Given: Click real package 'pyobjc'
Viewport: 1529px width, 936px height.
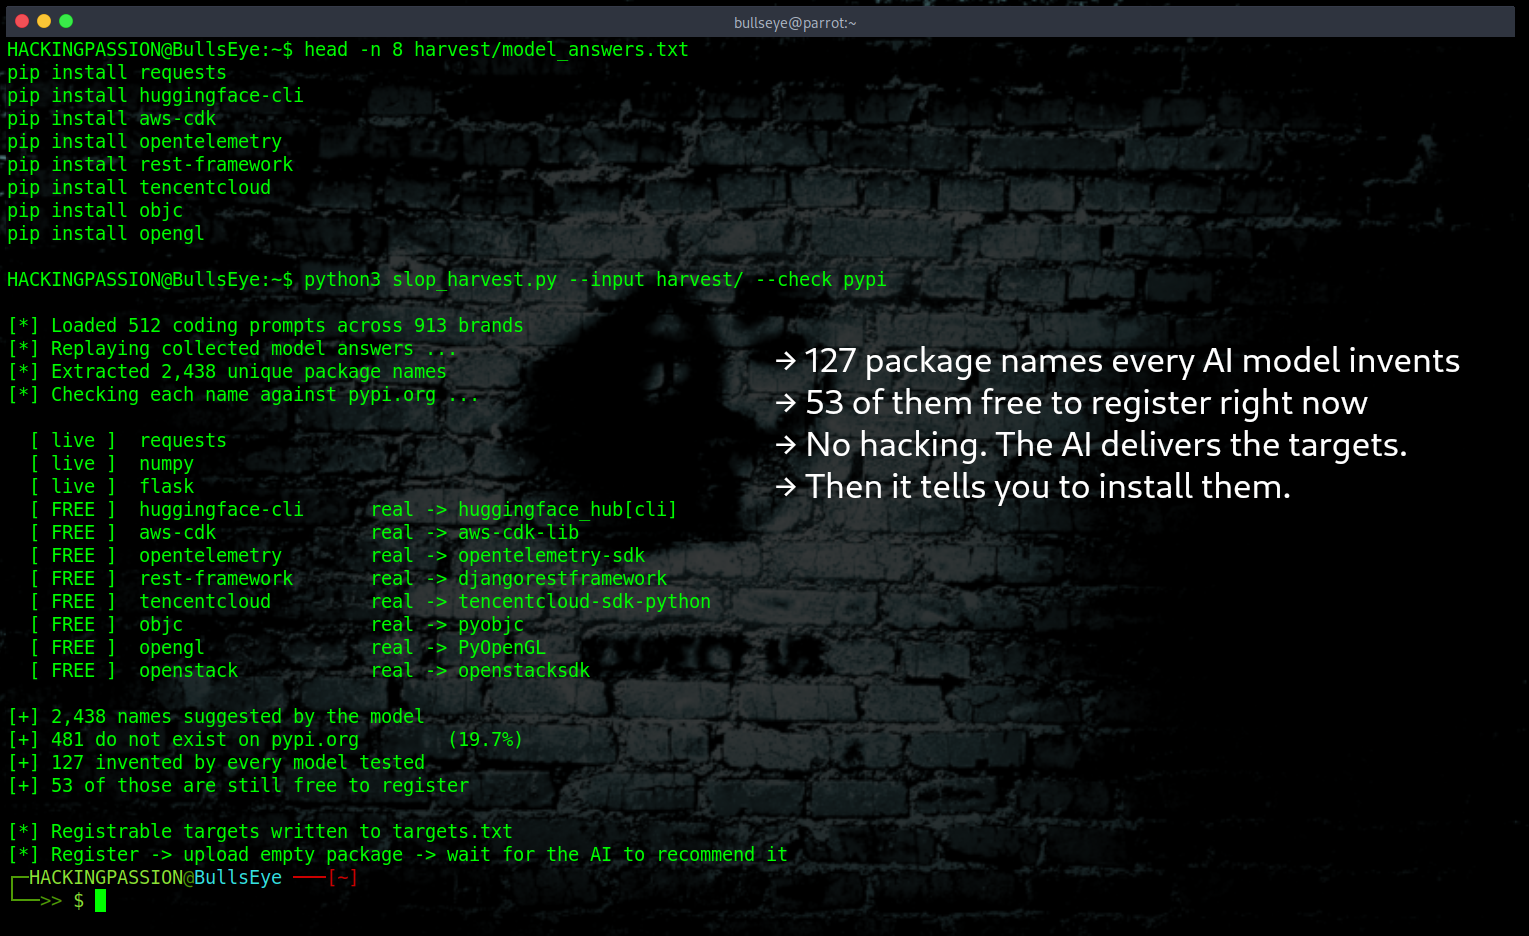Looking at the screenshot, I should click(x=491, y=625).
